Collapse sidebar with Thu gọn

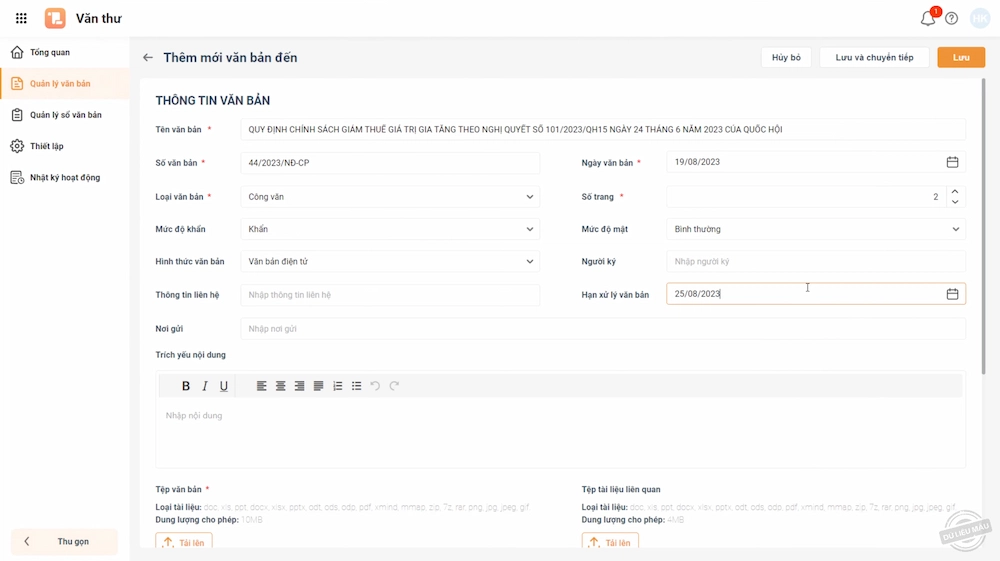click(x=64, y=541)
